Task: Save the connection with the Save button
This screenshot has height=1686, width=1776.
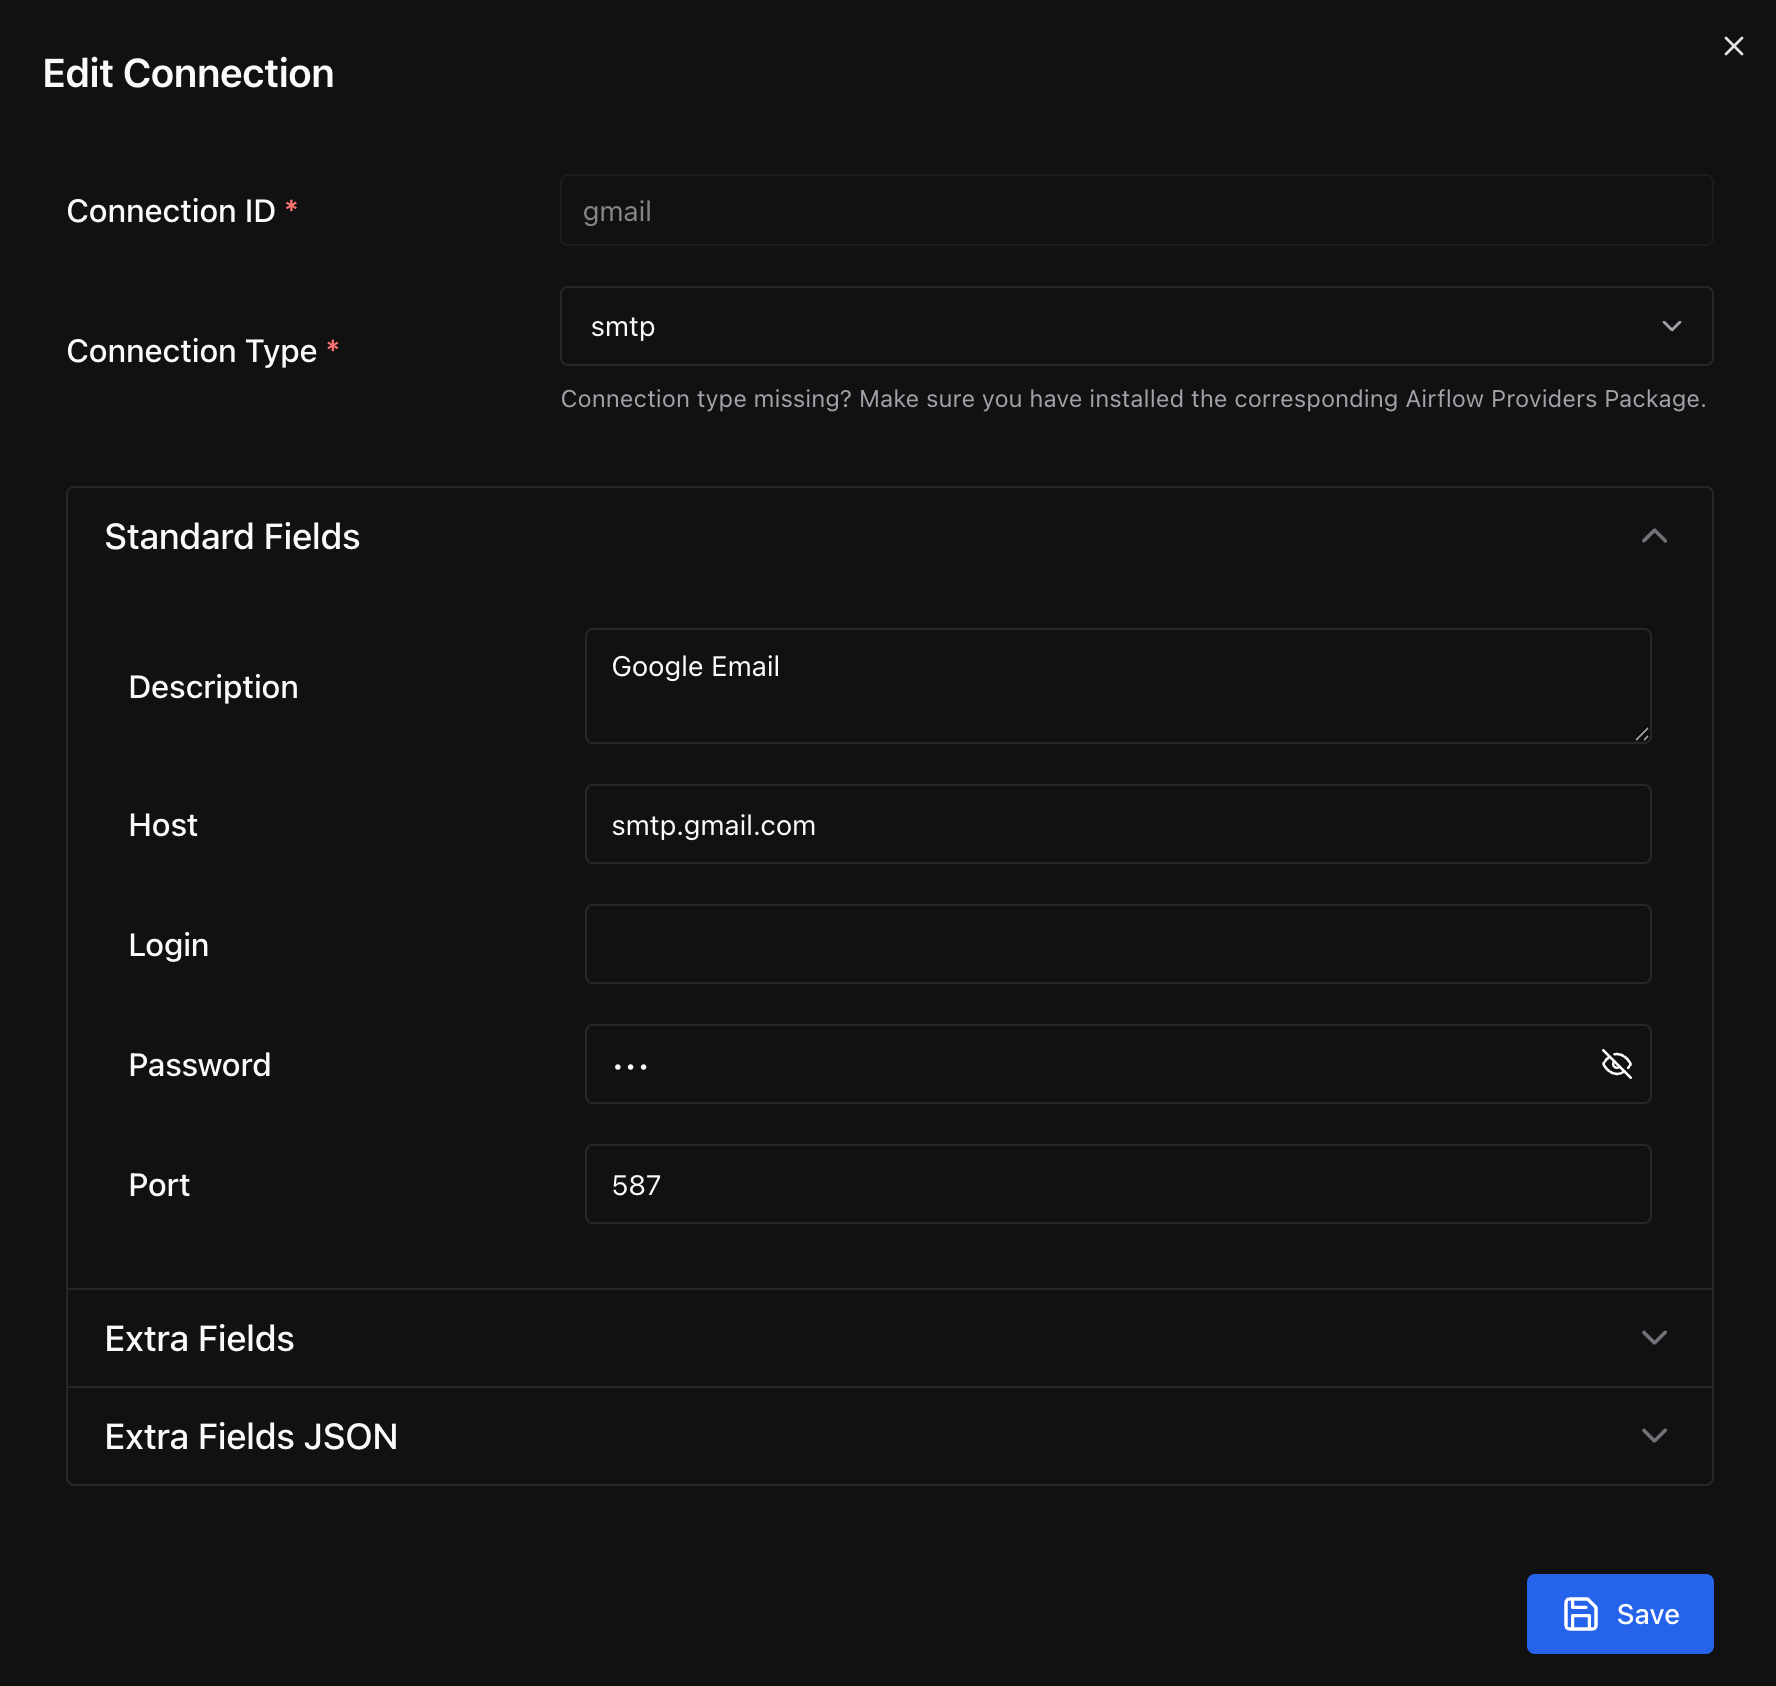Action: [x=1620, y=1614]
